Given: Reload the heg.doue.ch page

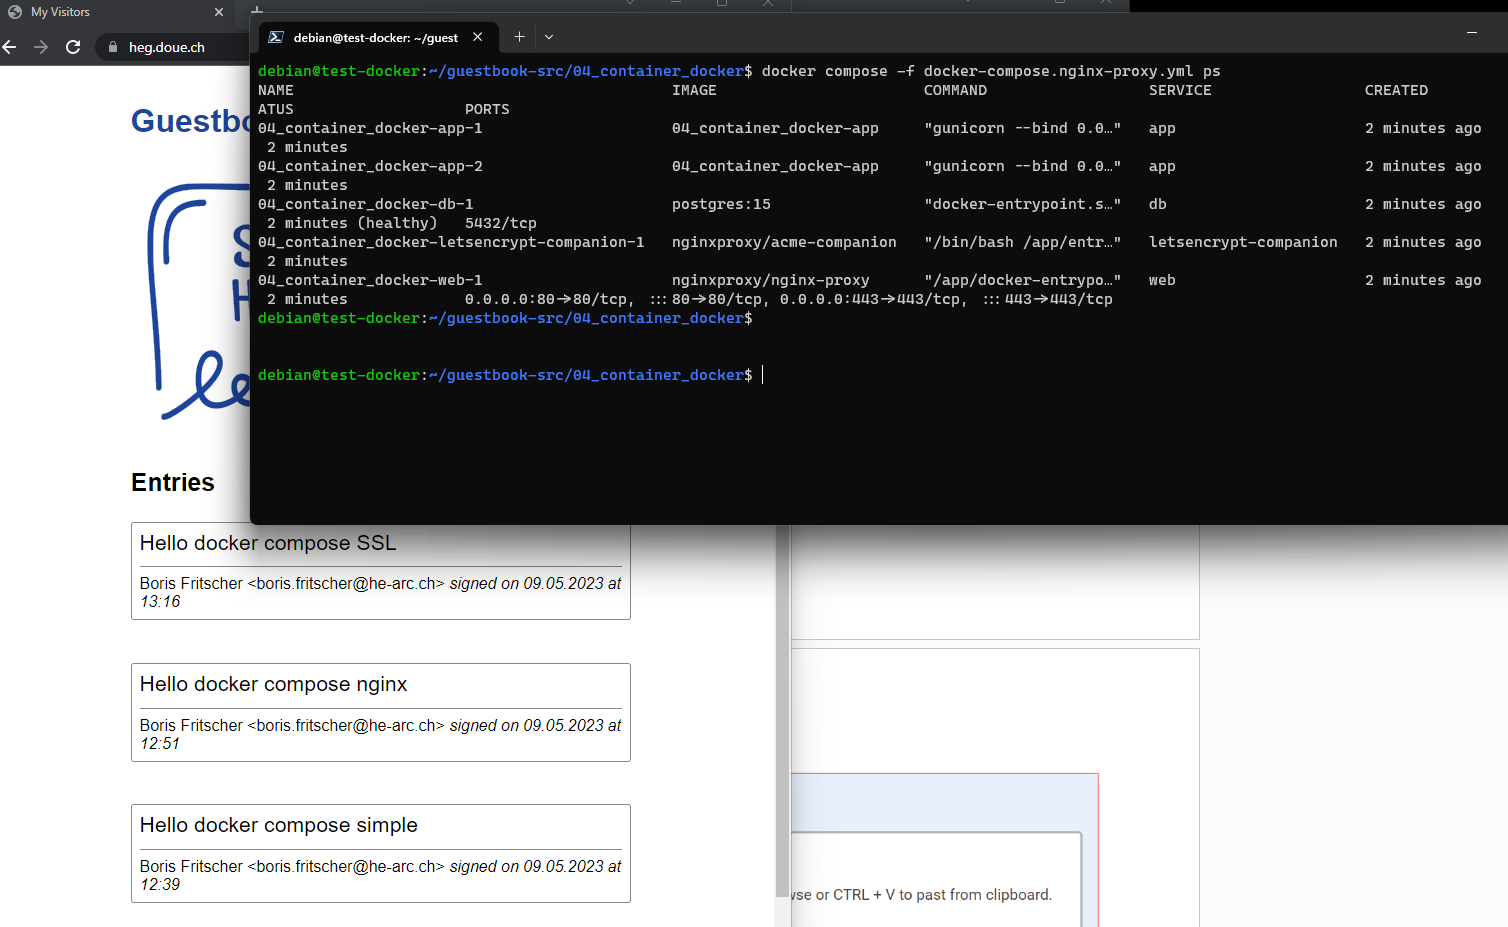Looking at the screenshot, I should pos(73,47).
